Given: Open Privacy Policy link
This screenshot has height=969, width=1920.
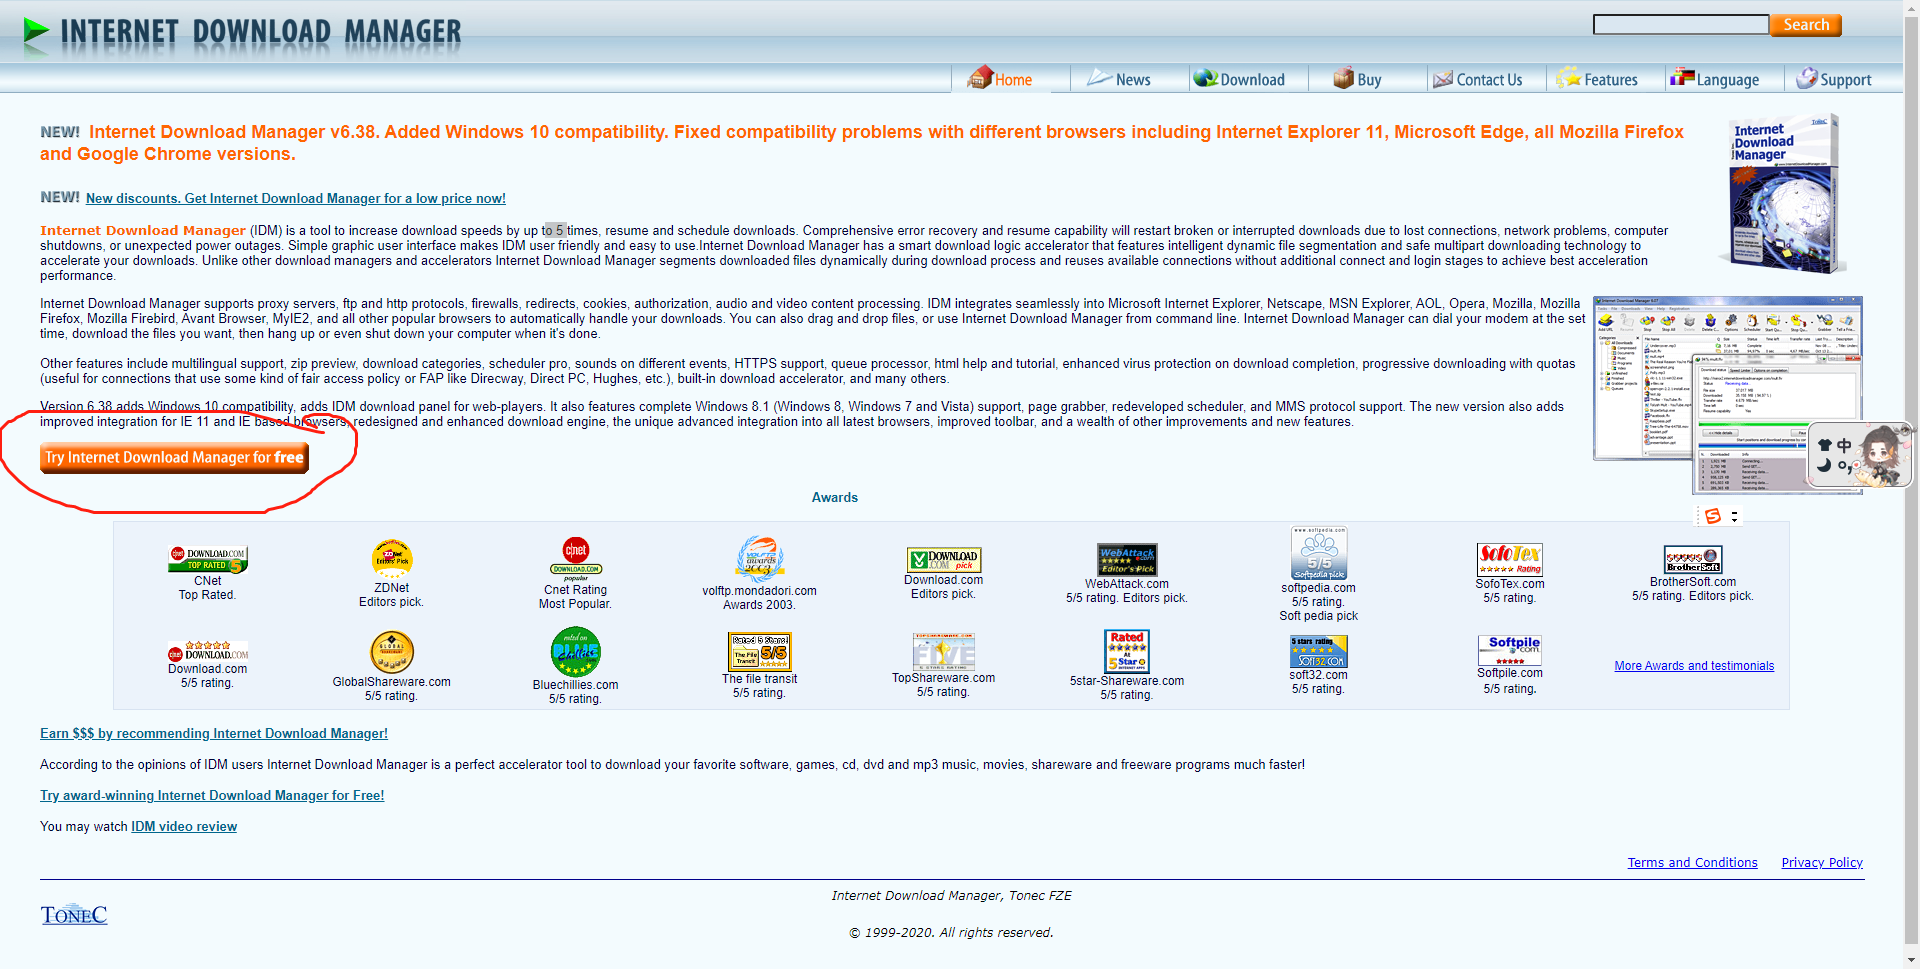Looking at the screenshot, I should (x=1822, y=863).
